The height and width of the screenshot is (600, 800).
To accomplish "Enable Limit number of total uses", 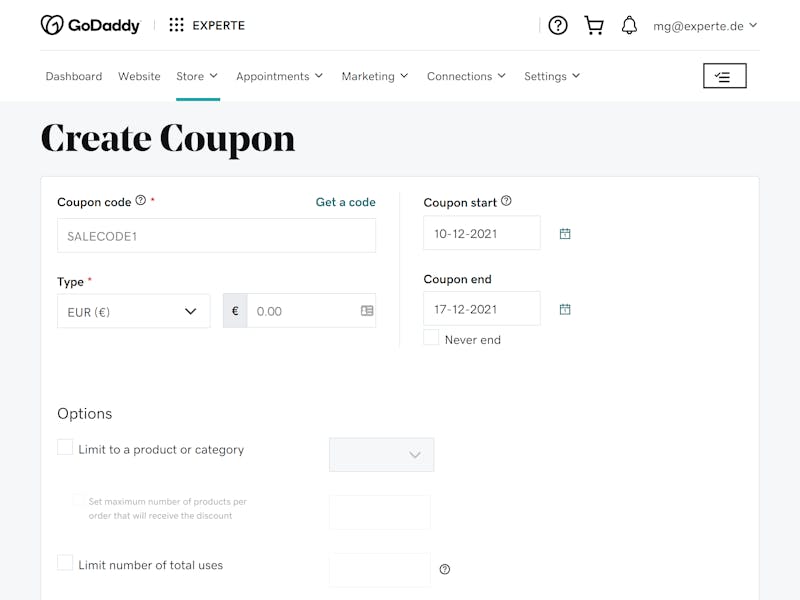I will (x=65, y=563).
